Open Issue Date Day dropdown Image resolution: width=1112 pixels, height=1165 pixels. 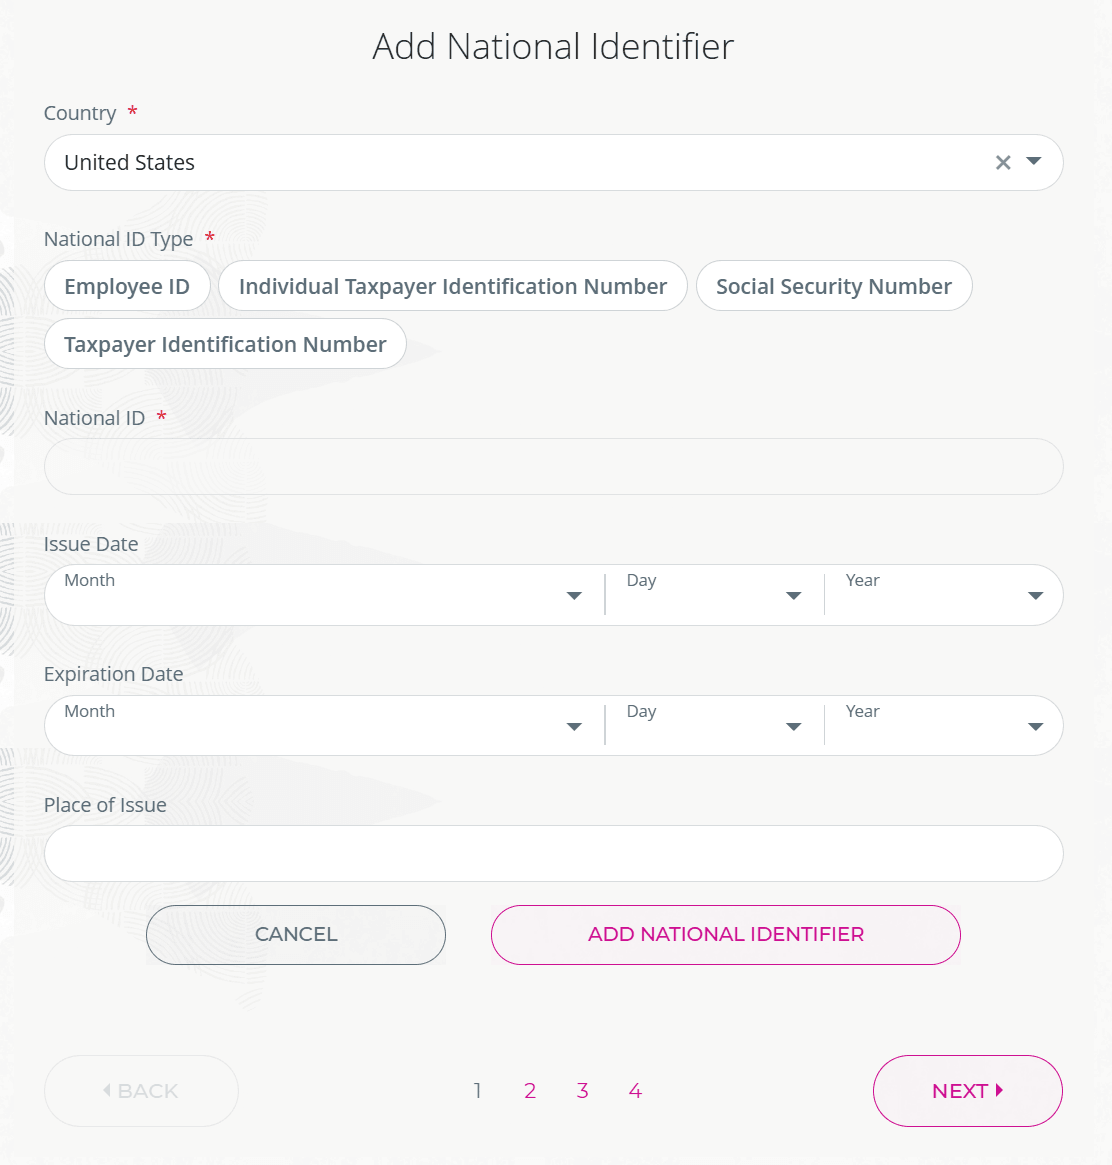(x=793, y=596)
